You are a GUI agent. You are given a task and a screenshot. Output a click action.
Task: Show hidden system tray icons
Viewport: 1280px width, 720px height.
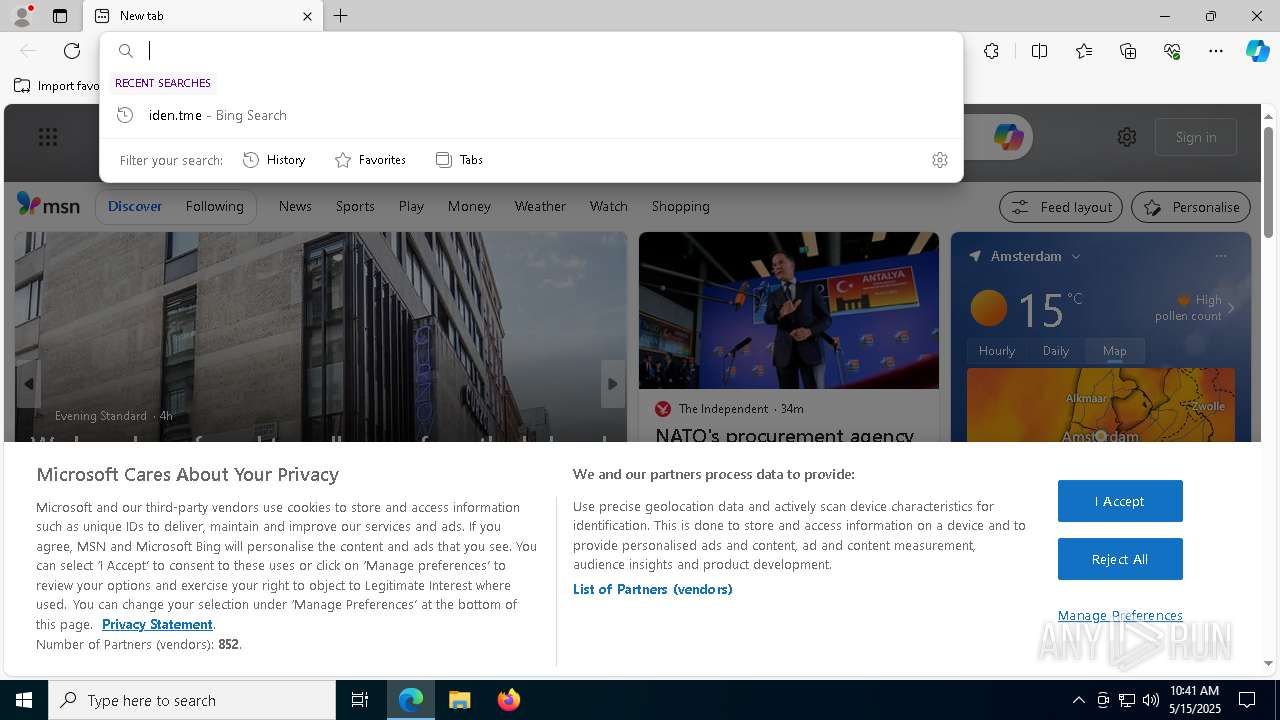(x=1078, y=700)
